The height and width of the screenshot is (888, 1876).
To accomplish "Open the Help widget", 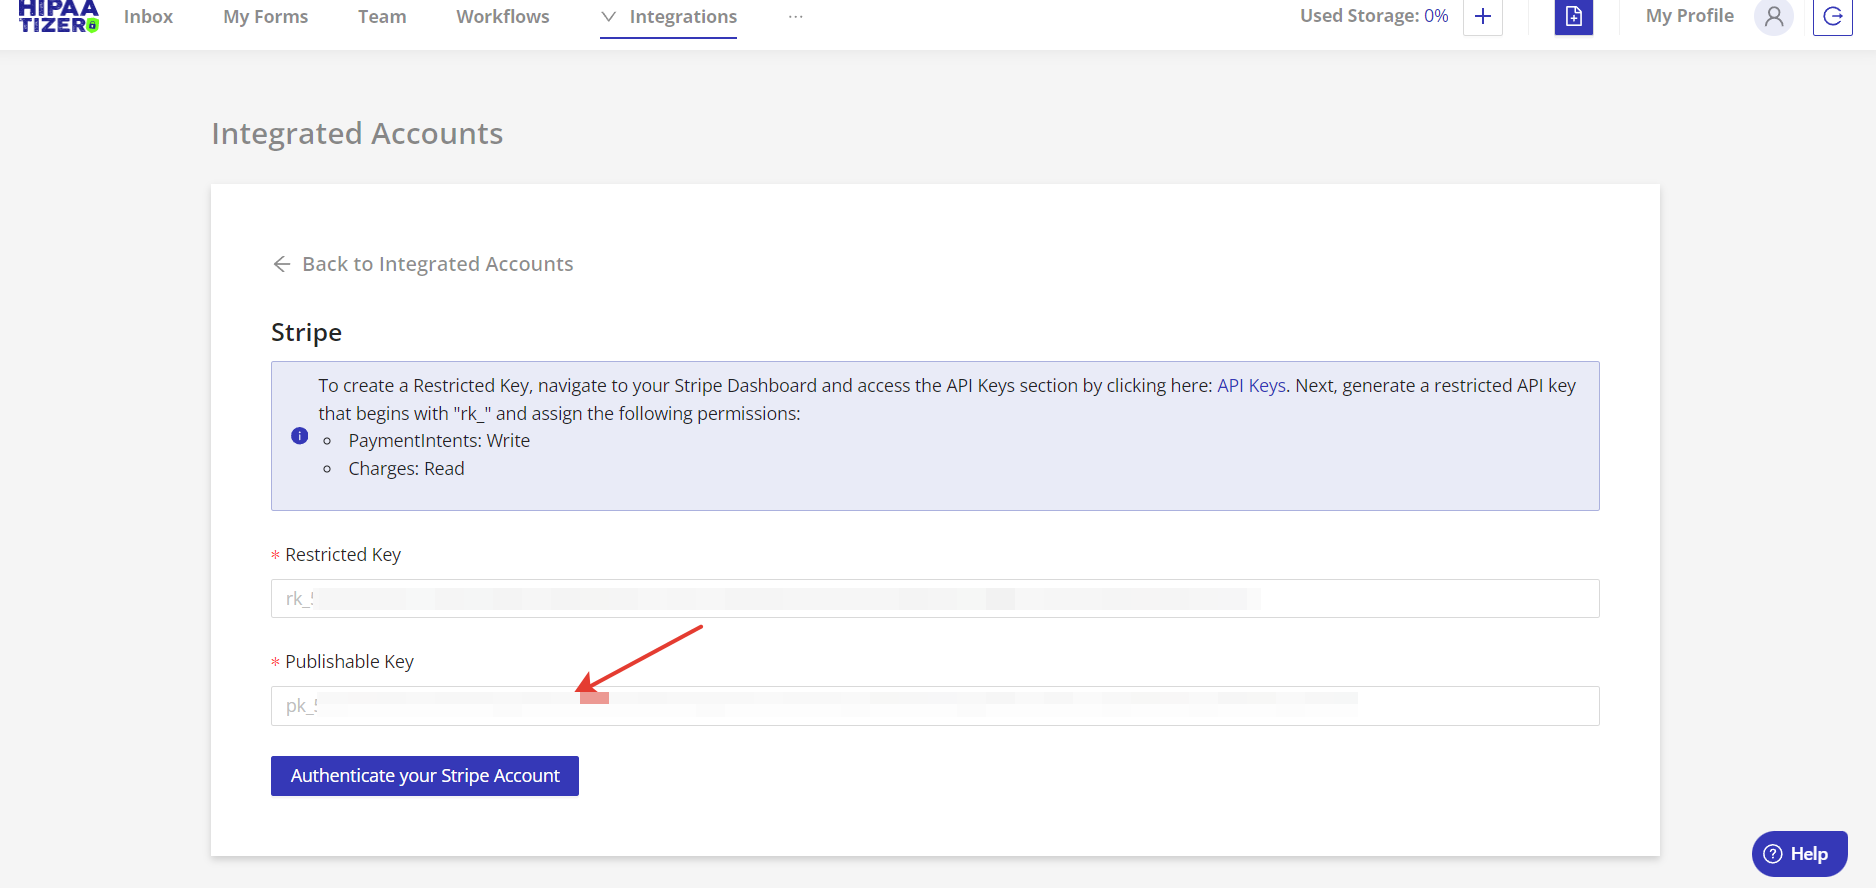I will (1798, 853).
